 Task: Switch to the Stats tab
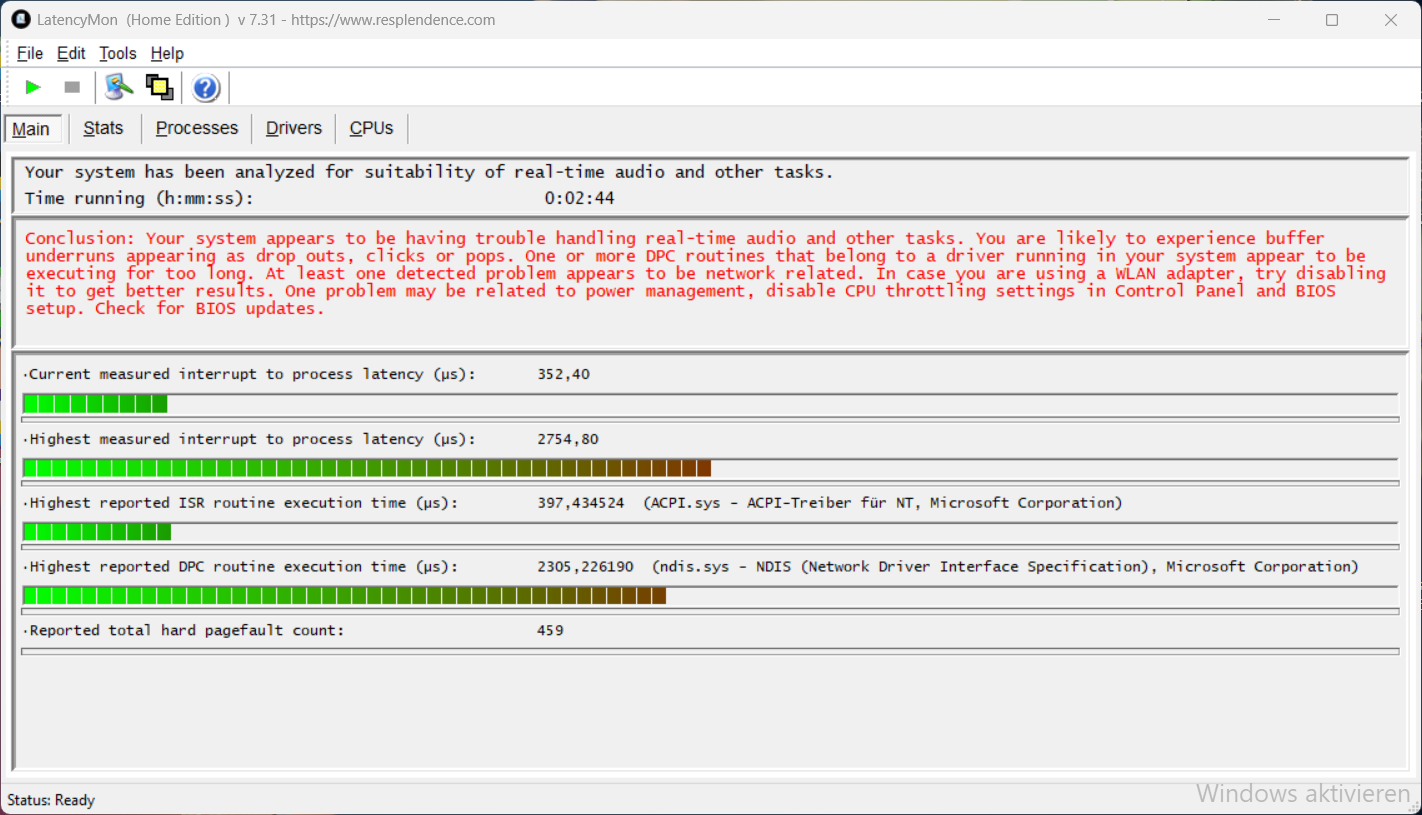pos(103,128)
